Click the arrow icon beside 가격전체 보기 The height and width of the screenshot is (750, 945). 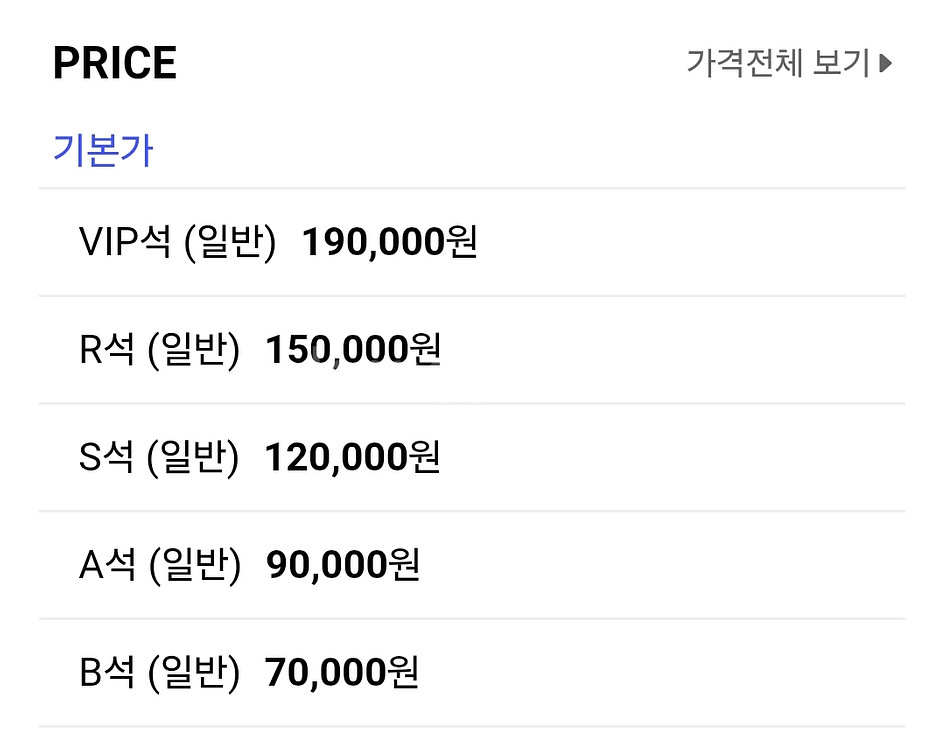(885, 64)
